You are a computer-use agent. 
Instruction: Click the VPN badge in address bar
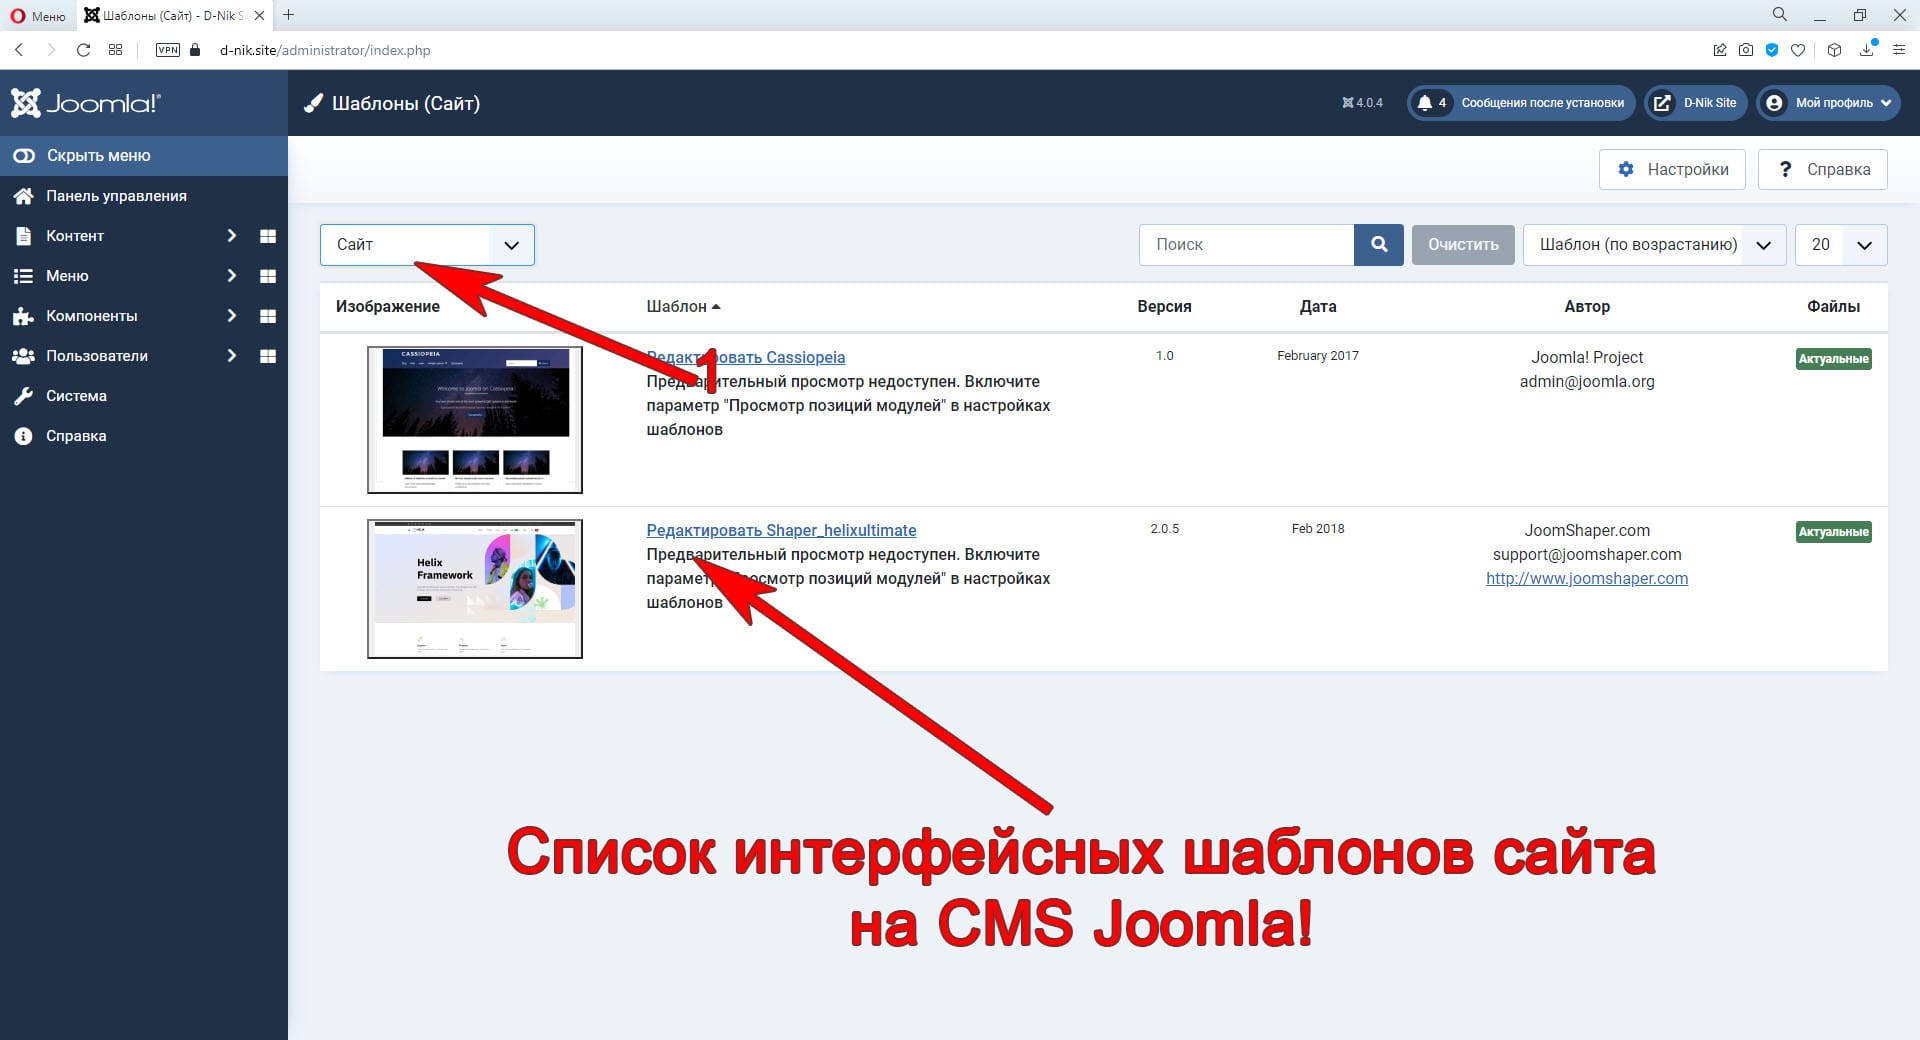(x=168, y=50)
